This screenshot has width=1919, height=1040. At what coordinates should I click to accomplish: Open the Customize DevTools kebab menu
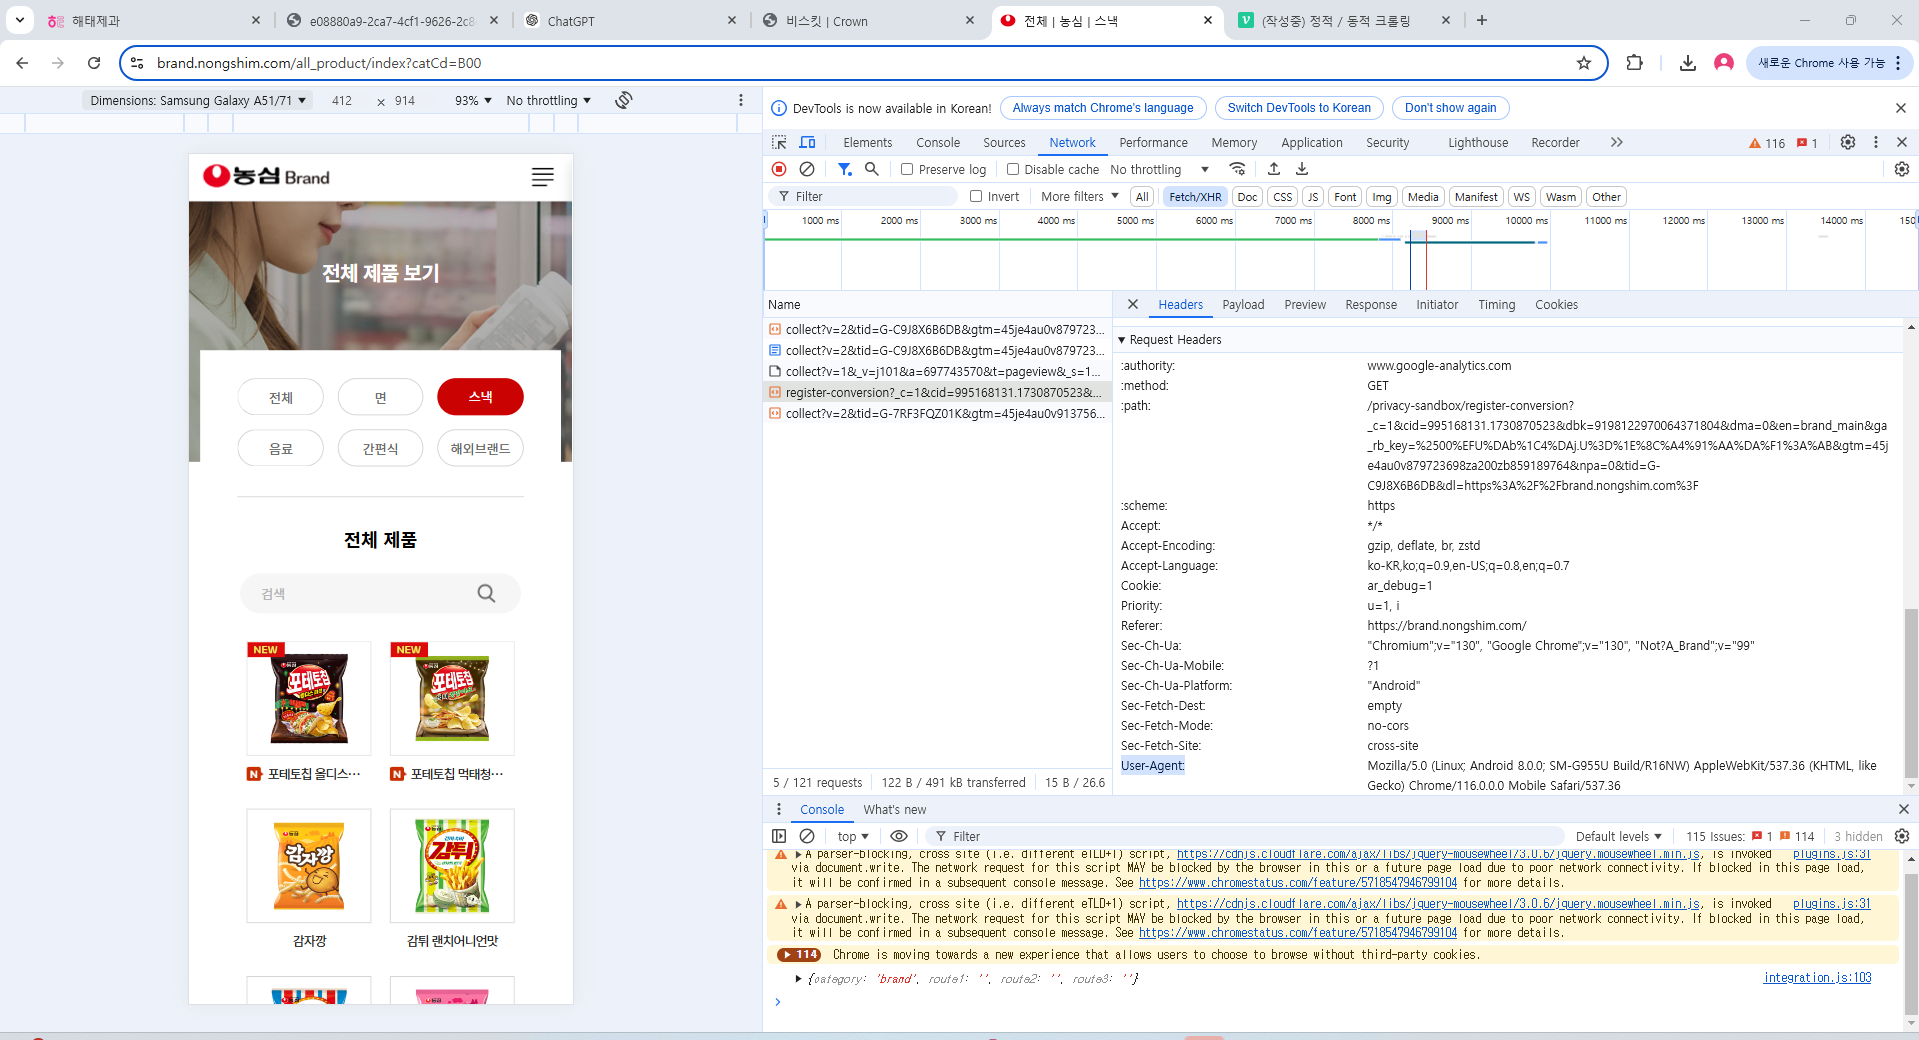click(1876, 142)
